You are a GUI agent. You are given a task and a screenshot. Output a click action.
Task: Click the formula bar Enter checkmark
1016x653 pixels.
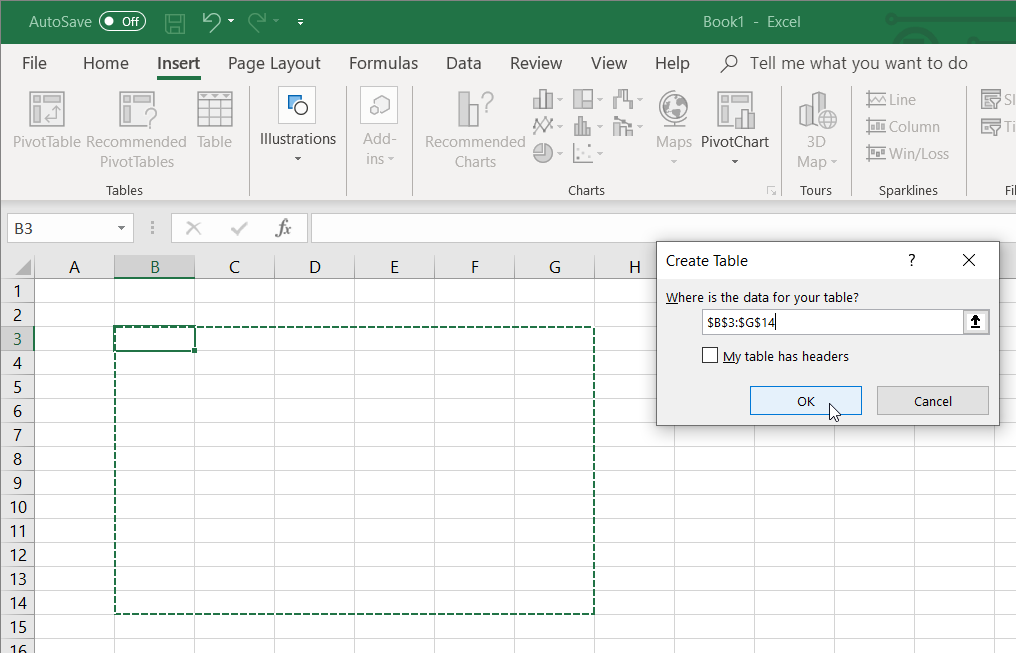point(238,228)
